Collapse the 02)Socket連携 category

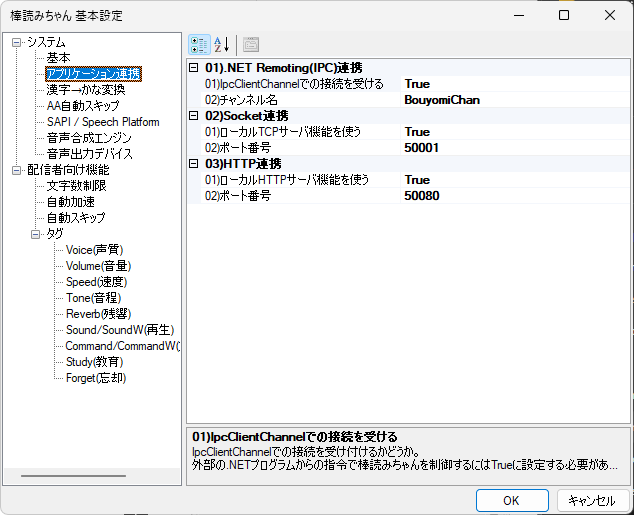194,116
